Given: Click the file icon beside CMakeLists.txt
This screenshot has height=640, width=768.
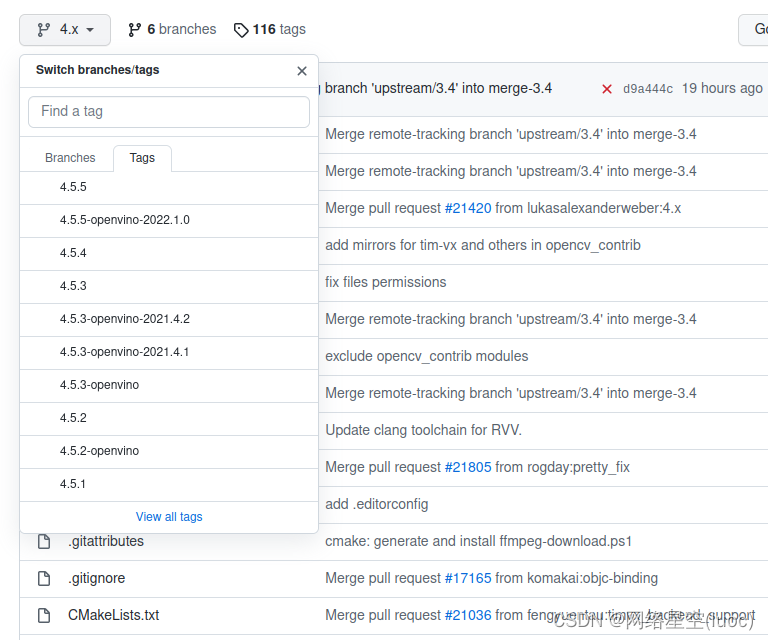Looking at the screenshot, I should [x=44, y=616].
